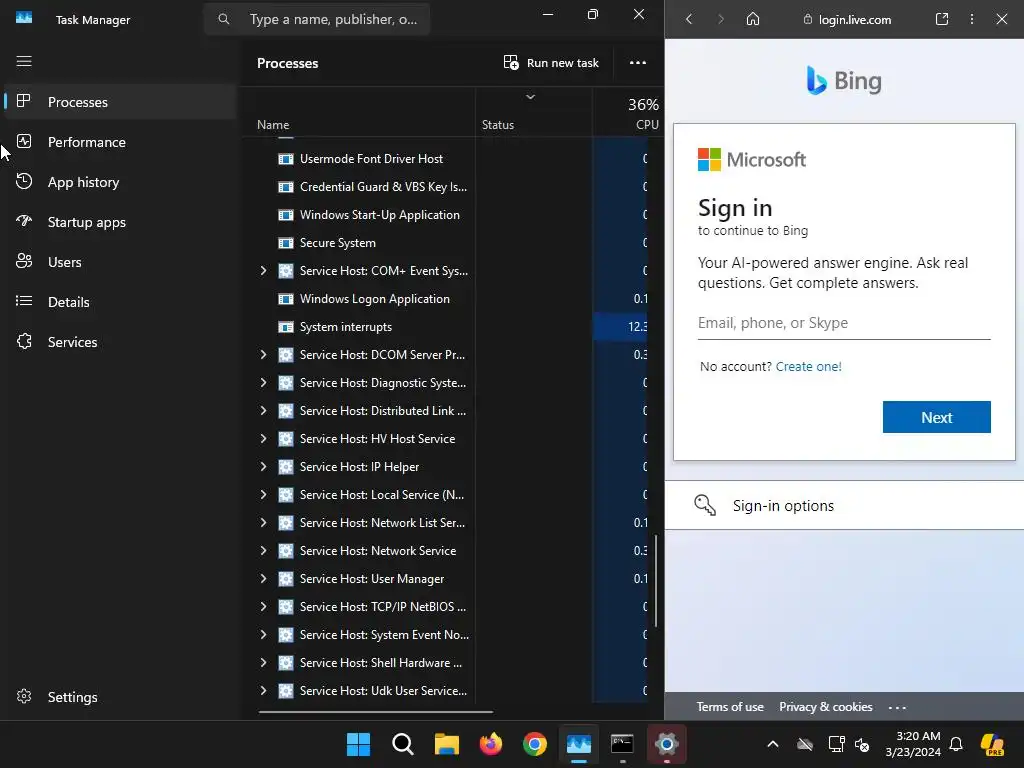
Task: Click the Next button on sign-in
Action: click(x=936, y=417)
